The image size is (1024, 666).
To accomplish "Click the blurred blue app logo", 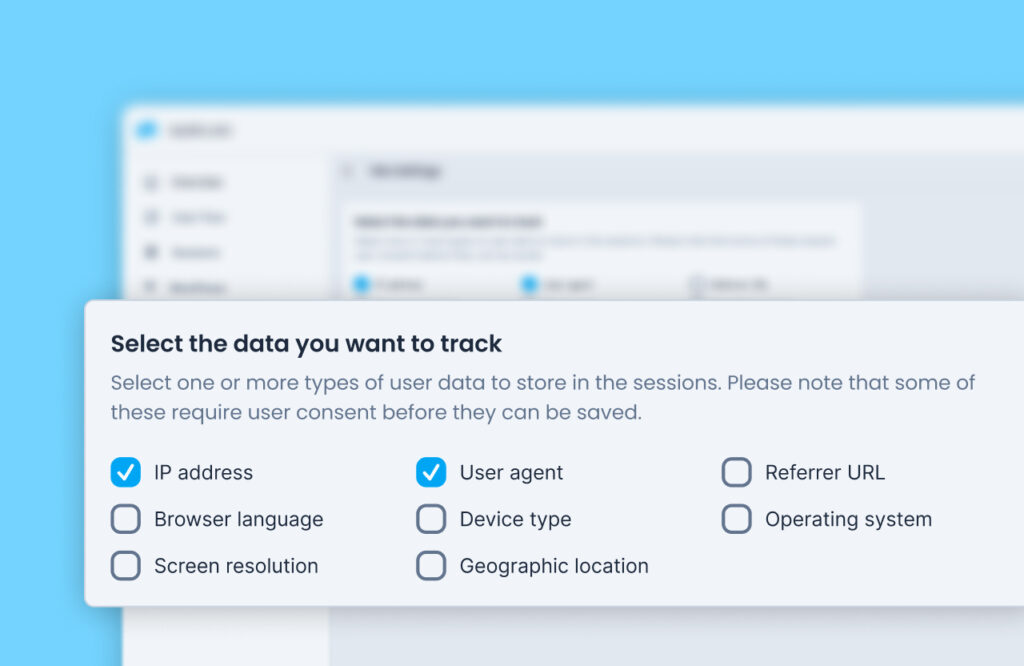I will click(147, 130).
